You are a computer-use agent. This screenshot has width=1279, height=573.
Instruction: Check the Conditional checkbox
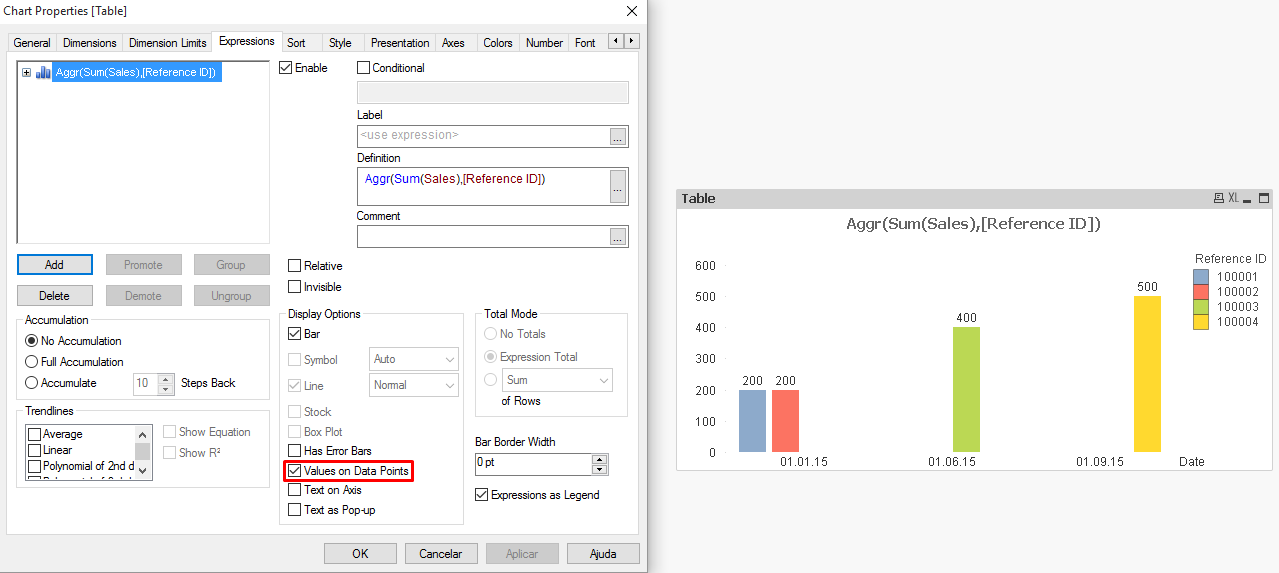[x=363, y=68]
